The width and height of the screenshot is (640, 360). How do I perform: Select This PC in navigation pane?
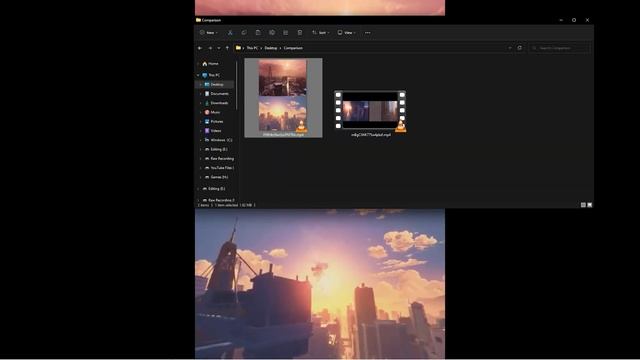coord(211,75)
